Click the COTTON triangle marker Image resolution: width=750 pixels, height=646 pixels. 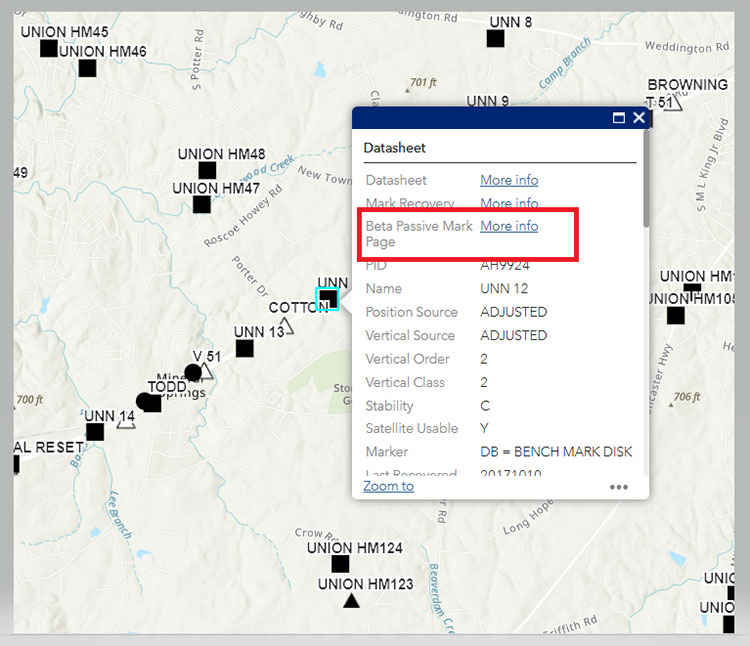pyautogui.click(x=287, y=325)
